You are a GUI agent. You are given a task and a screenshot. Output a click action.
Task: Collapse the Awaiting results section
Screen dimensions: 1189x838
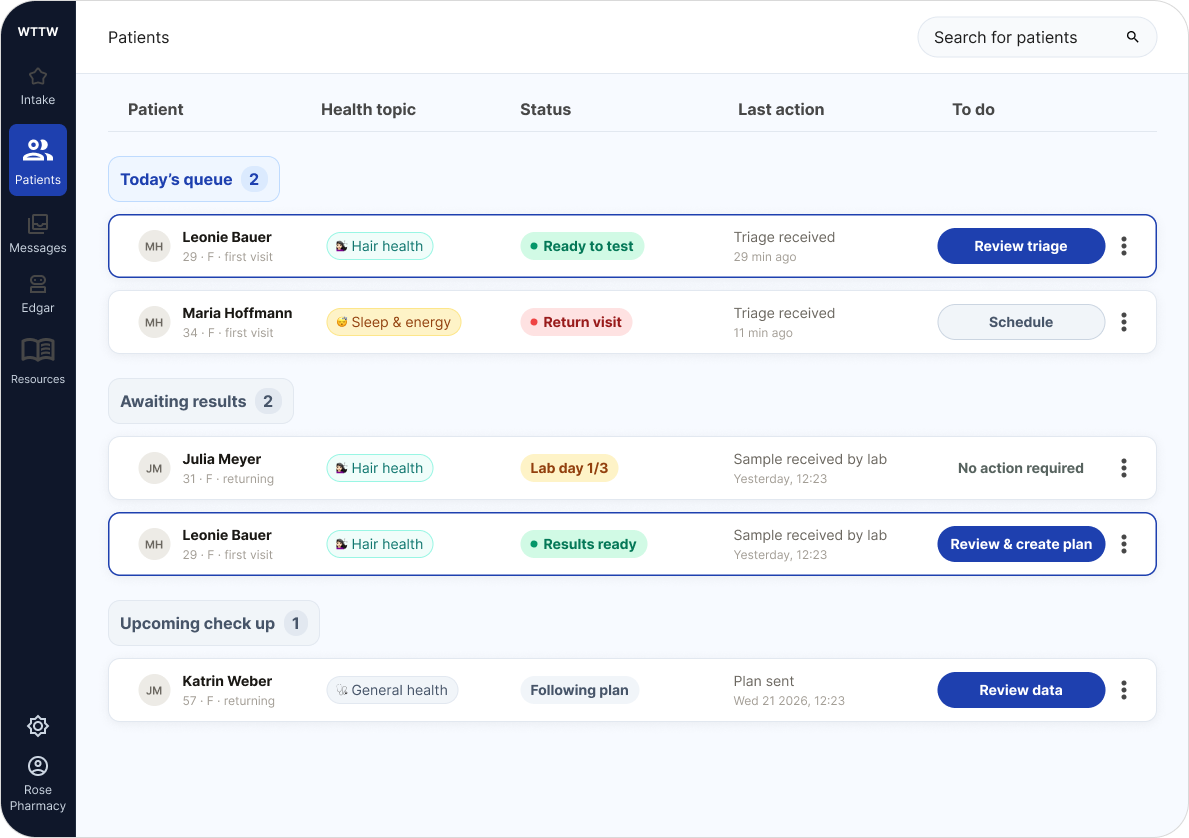point(200,401)
